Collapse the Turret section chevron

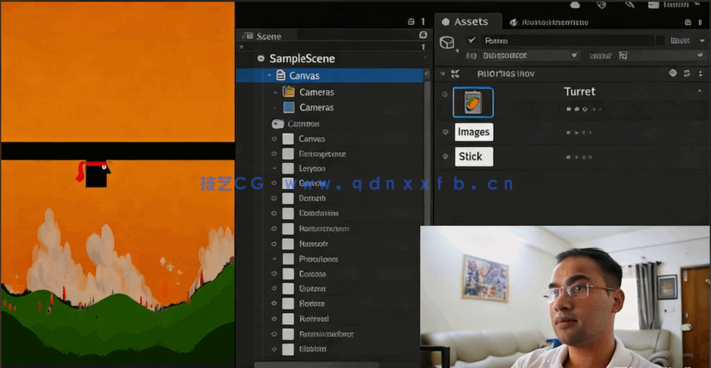699,92
